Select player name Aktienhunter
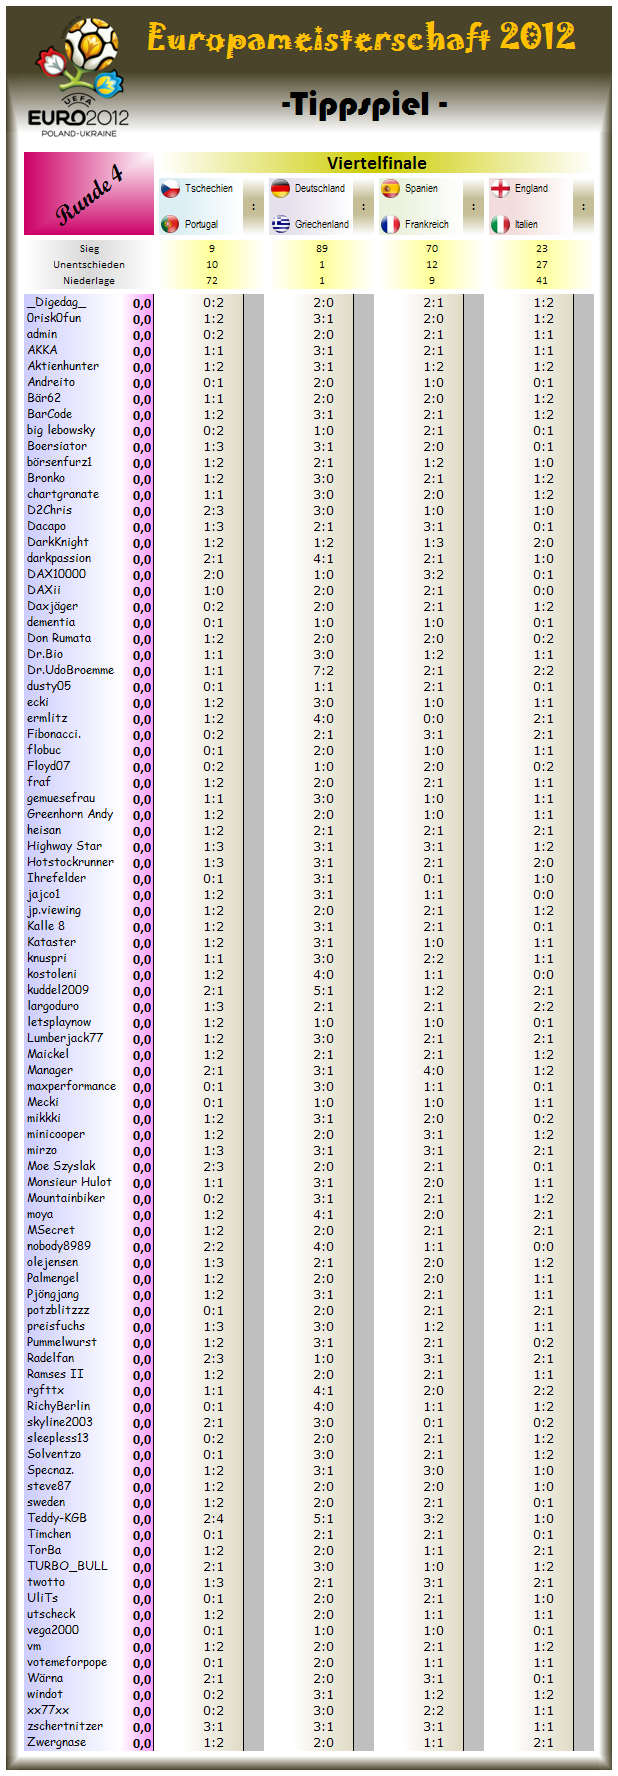The width and height of the screenshot is (618, 1776). [x=63, y=366]
